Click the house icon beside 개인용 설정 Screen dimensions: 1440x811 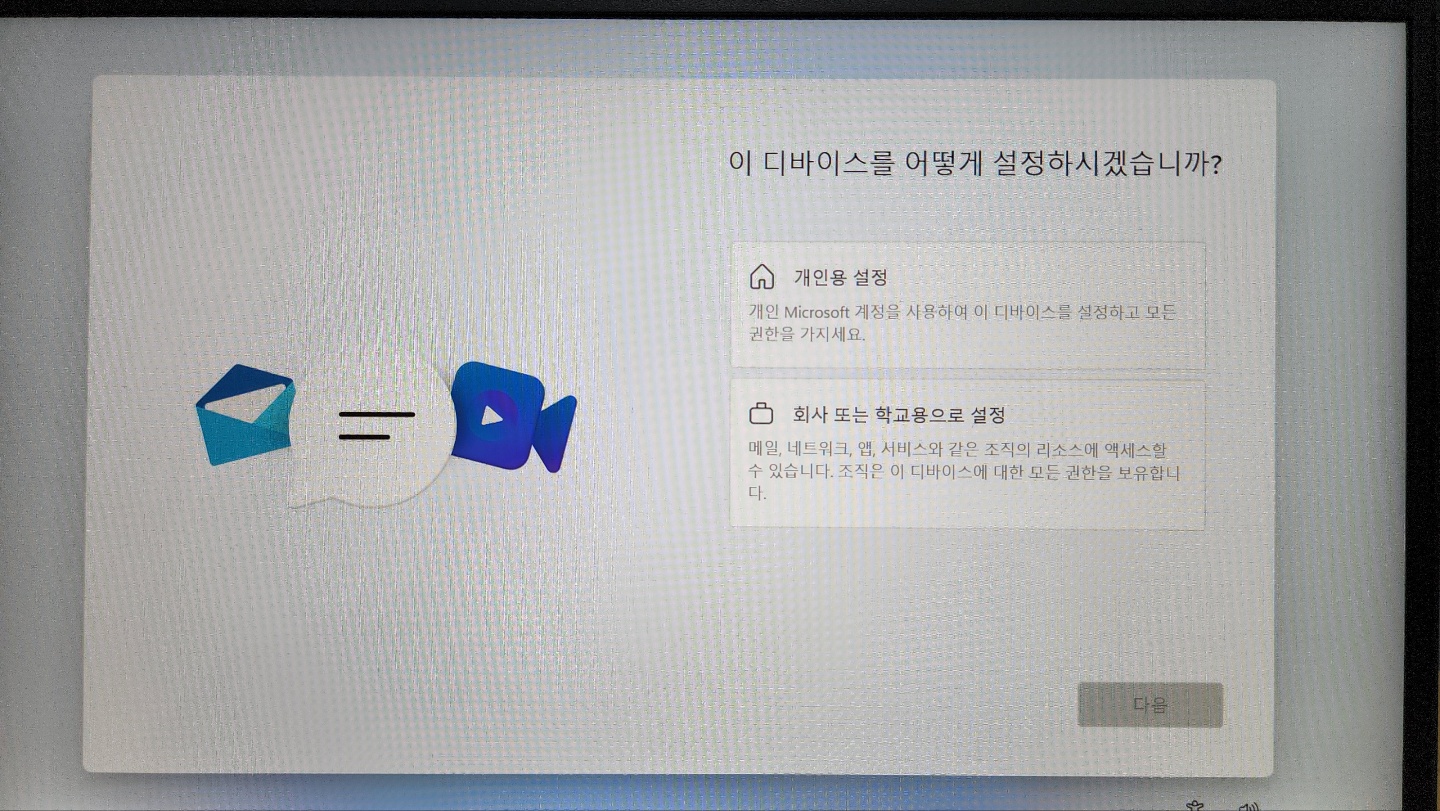pyautogui.click(x=762, y=277)
